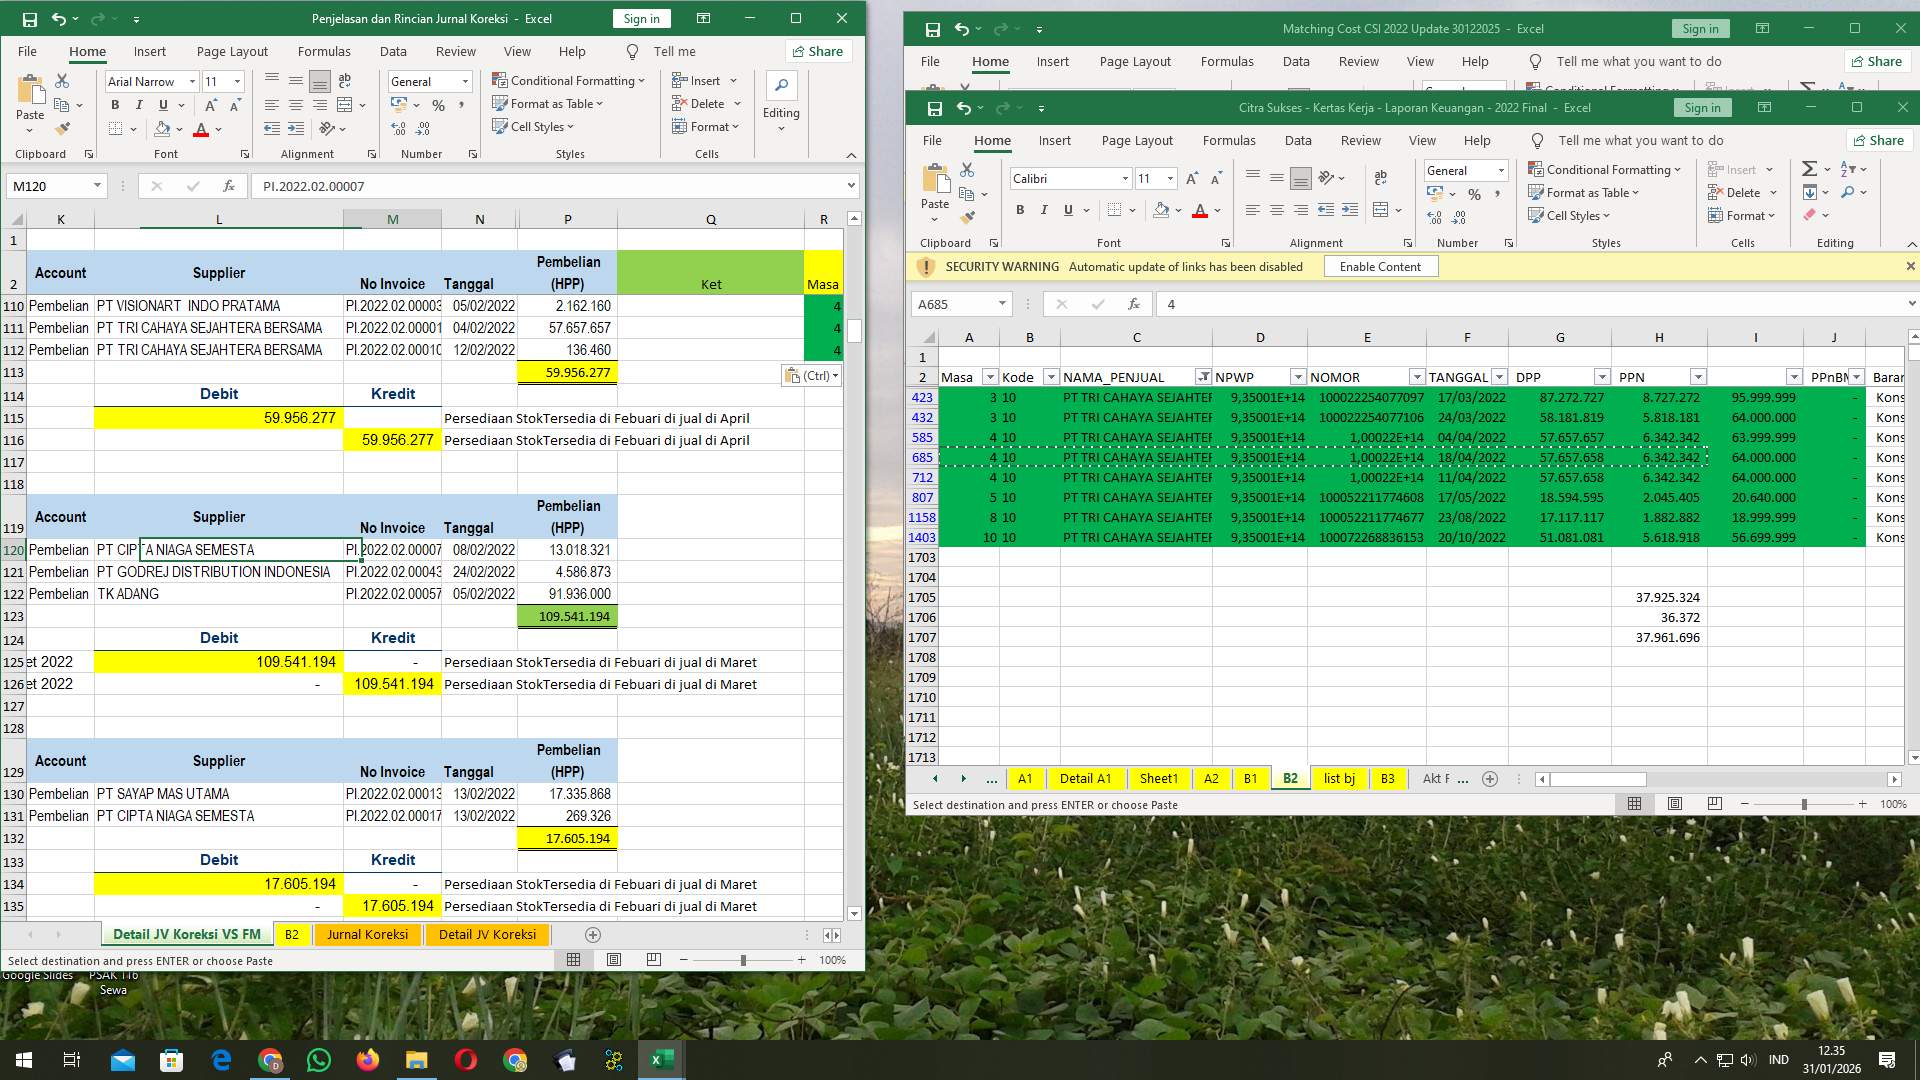1920x1080 pixels.
Task: Click Sign in on the left workbook
Action: tap(640, 18)
